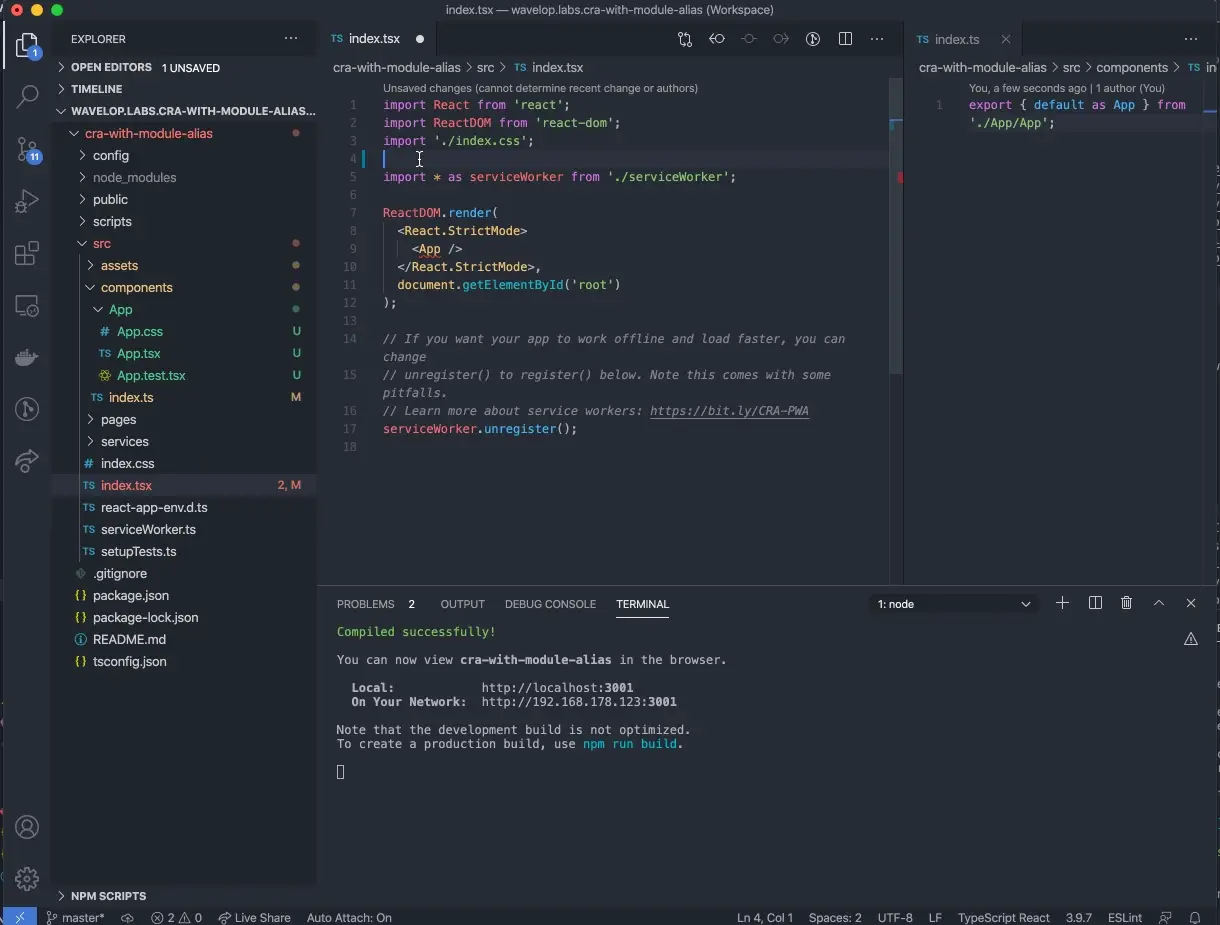This screenshot has width=1220, height=925.
Task: Open the Run and Debug view
Action: pos(27,202)
